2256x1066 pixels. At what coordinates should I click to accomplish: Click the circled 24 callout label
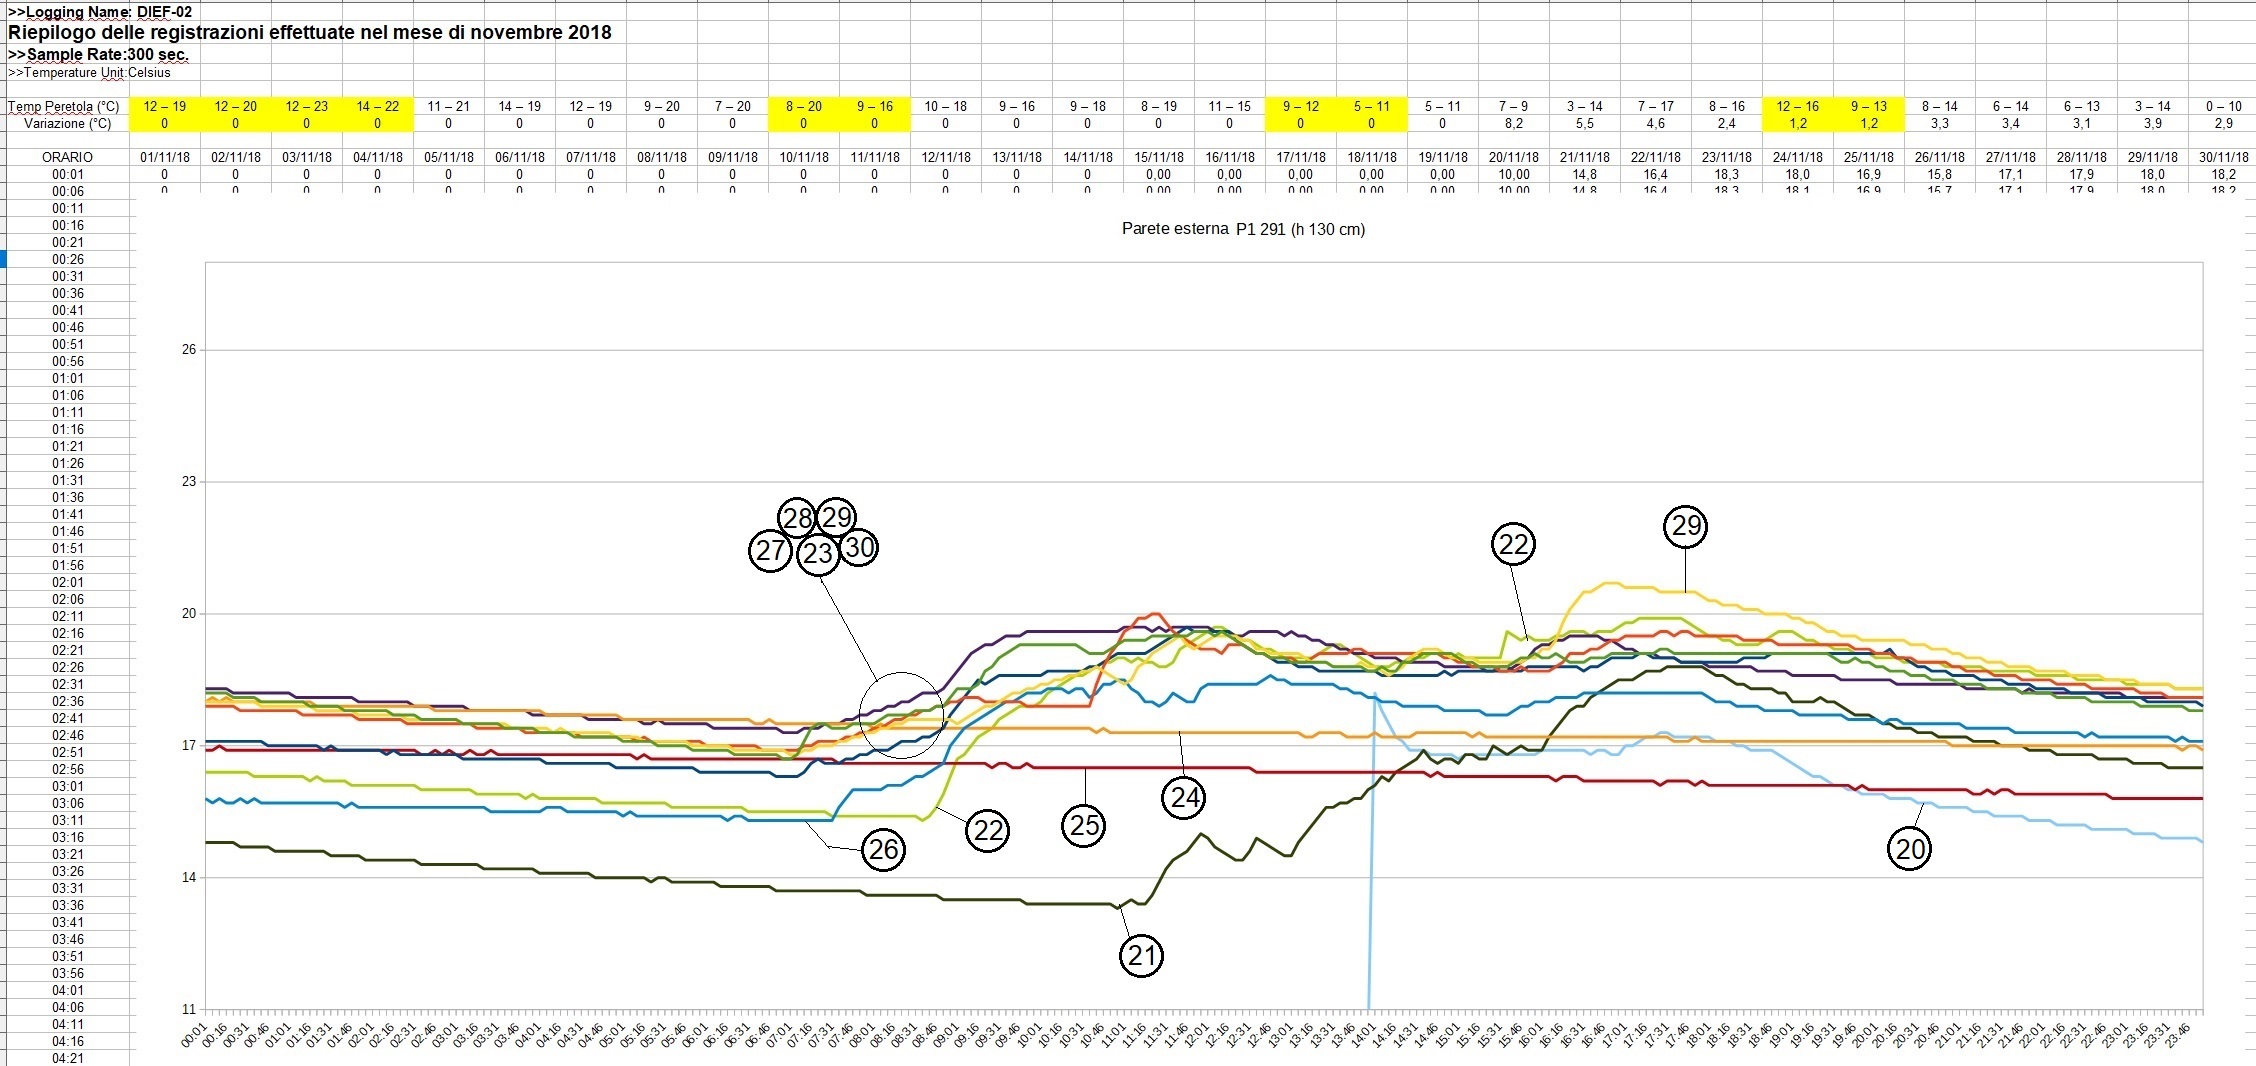[1184, 797]
